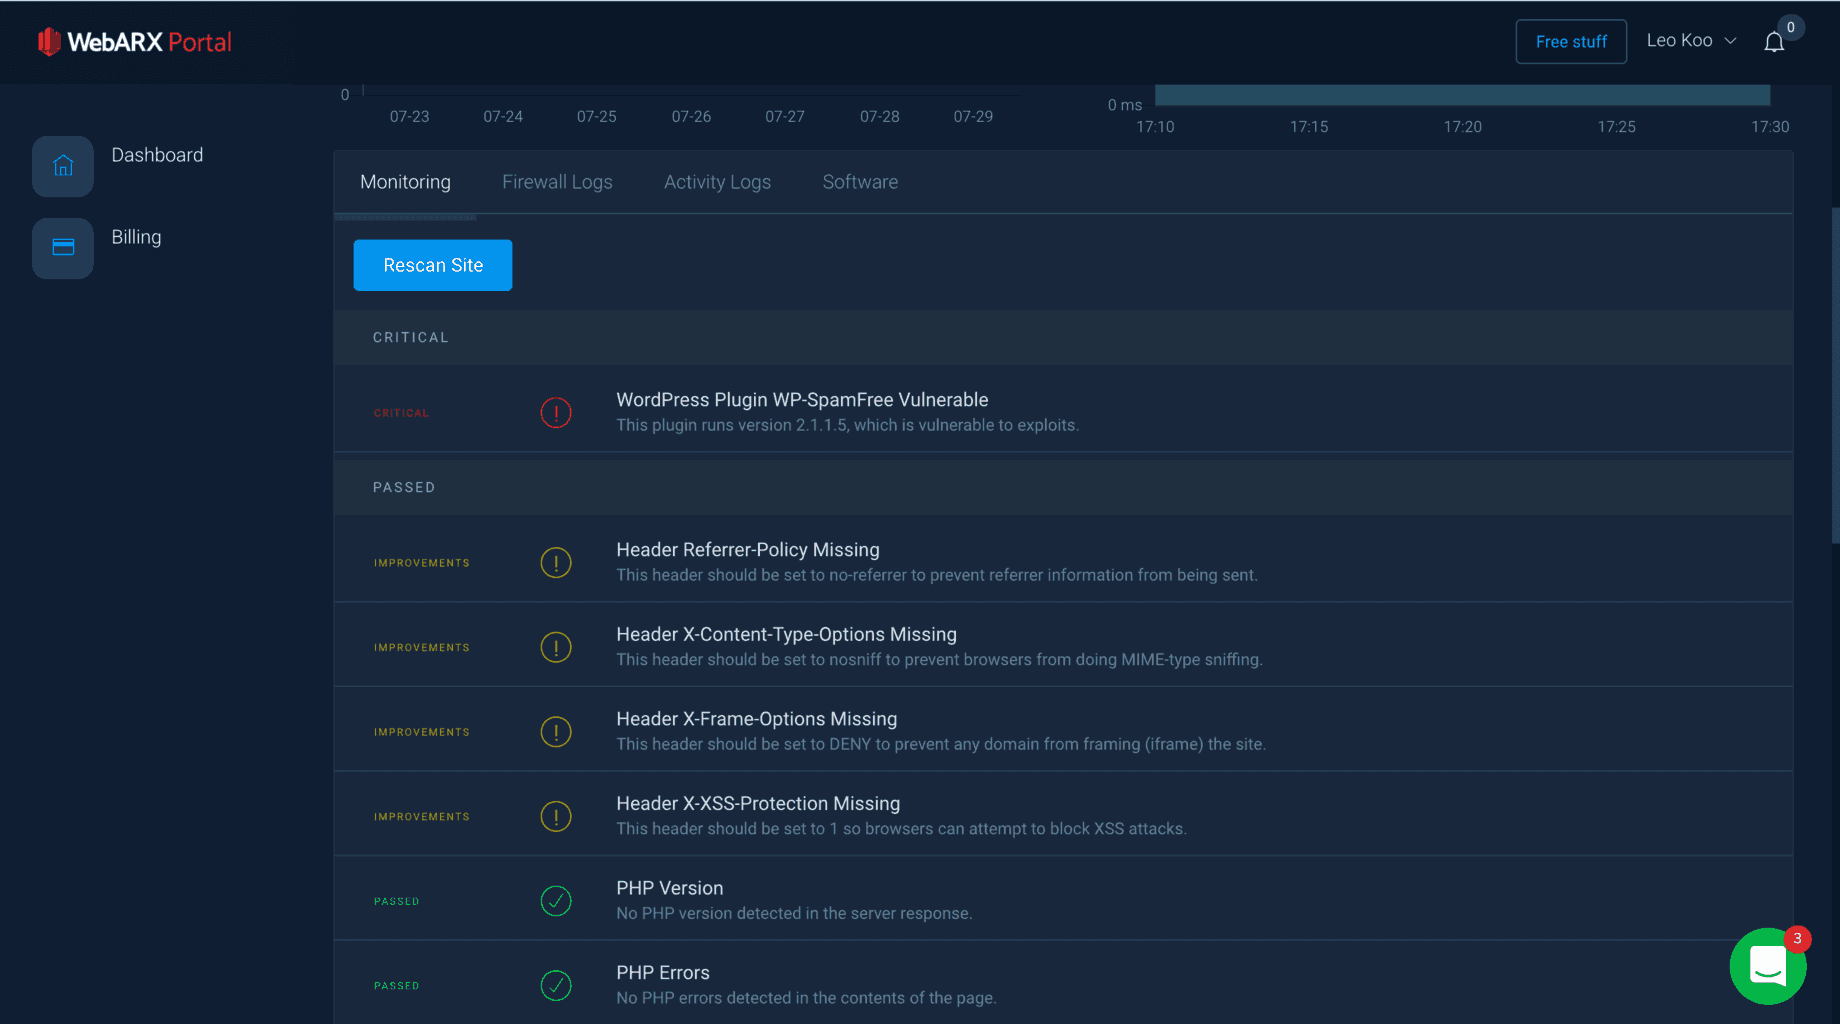Open the green chat support widget
Viewport: 1840px width, 1024px height.
click(x=1767, y=966)
